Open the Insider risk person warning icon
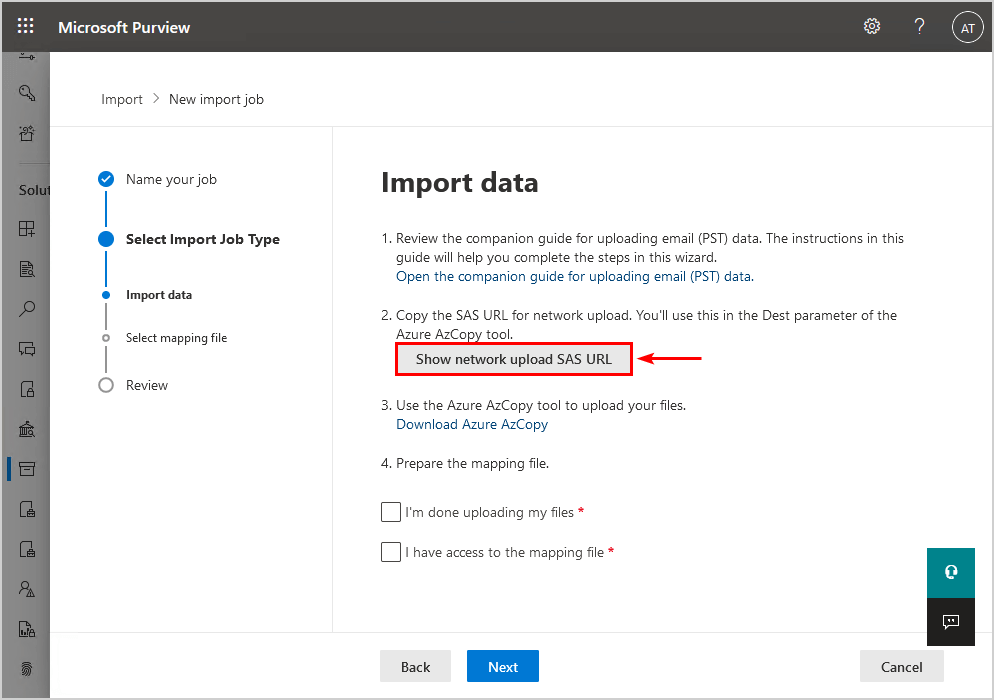The height and width of the screenshot is (700, 994). (x=26, y=588)
